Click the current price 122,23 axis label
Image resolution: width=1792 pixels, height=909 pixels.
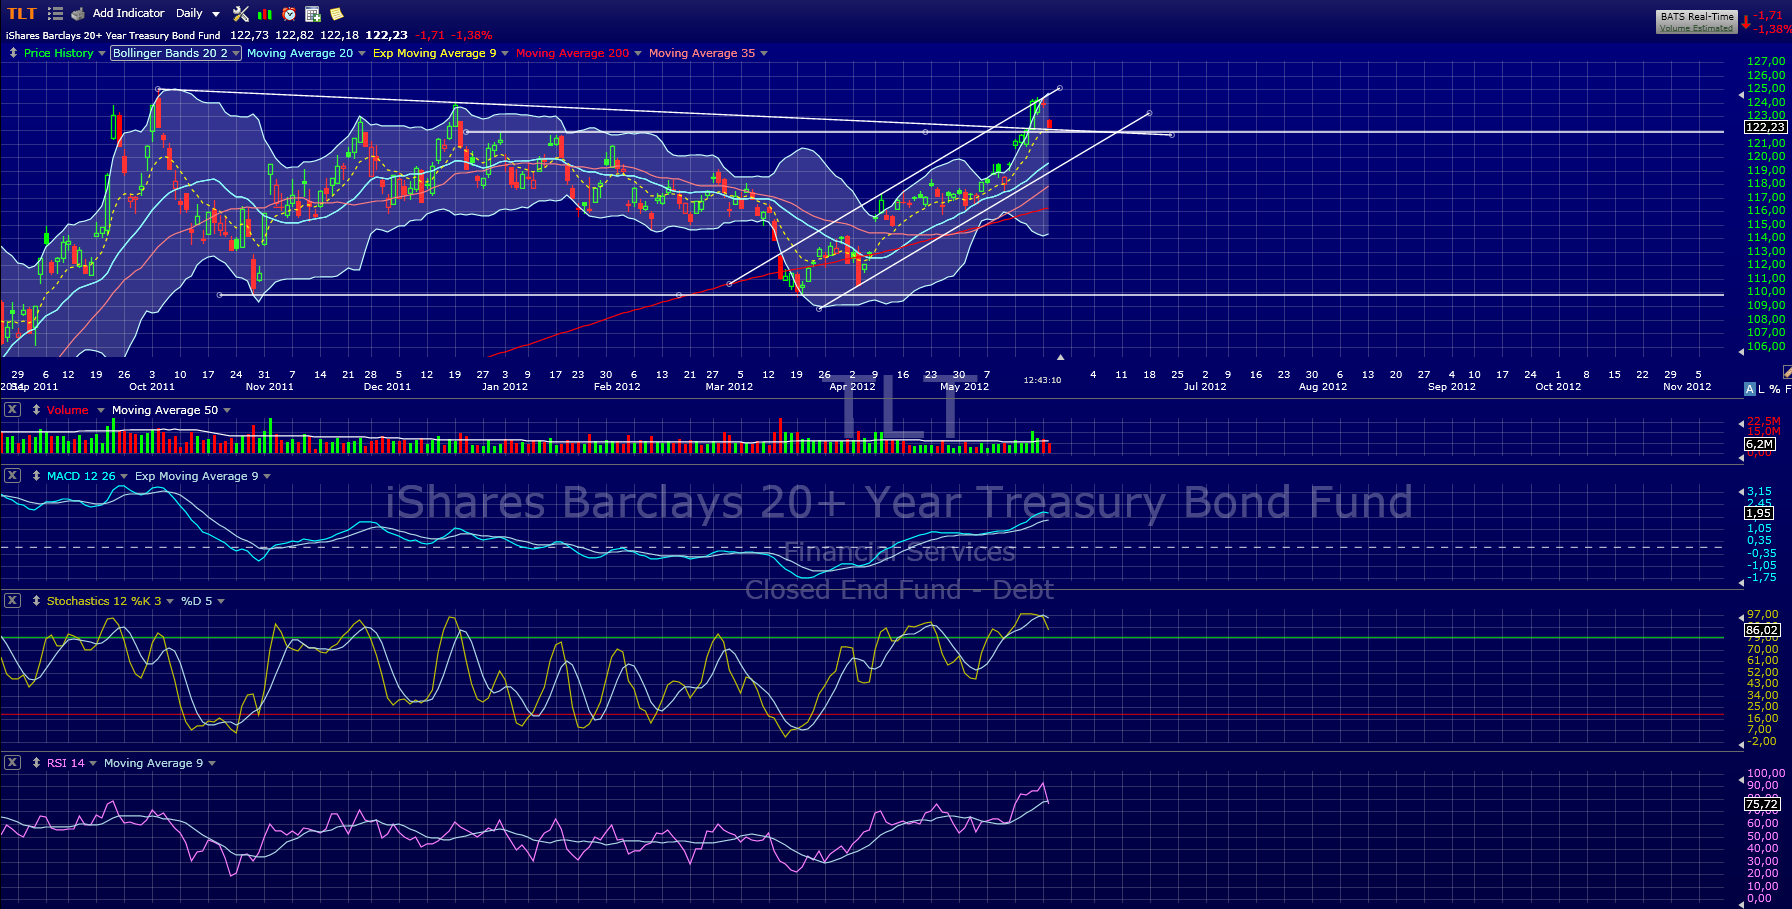click(x=1766, y=127)
